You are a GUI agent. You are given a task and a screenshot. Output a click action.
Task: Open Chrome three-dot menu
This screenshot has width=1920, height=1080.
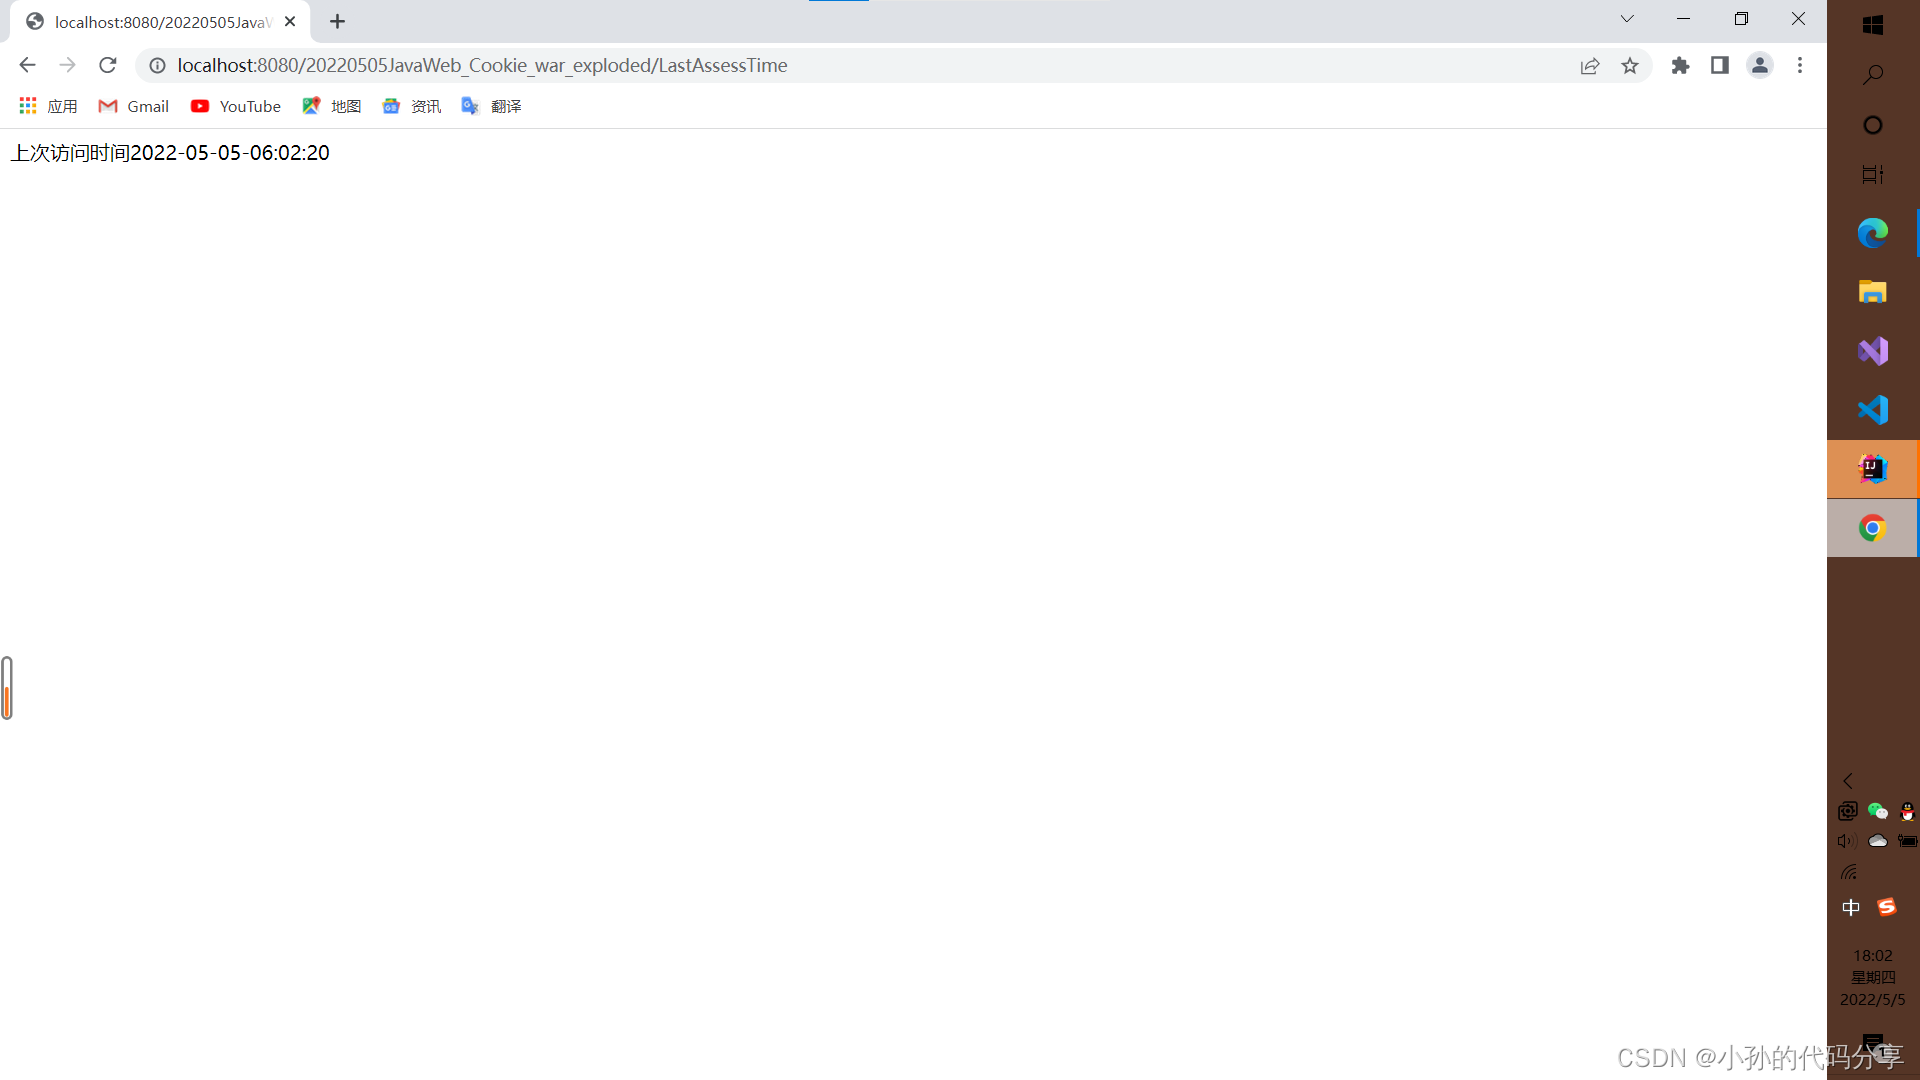point(1800,65)
